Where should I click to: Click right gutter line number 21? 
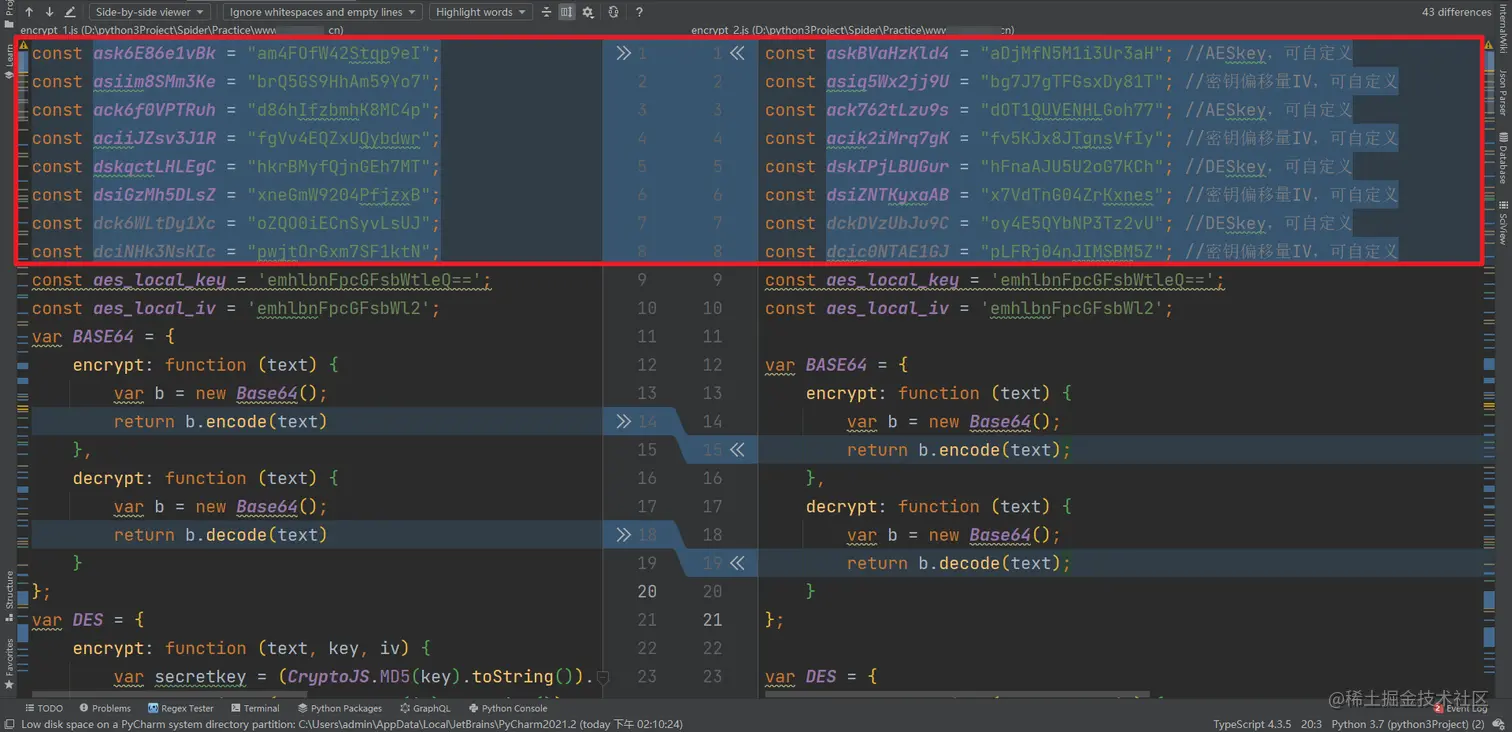[712, 620]
